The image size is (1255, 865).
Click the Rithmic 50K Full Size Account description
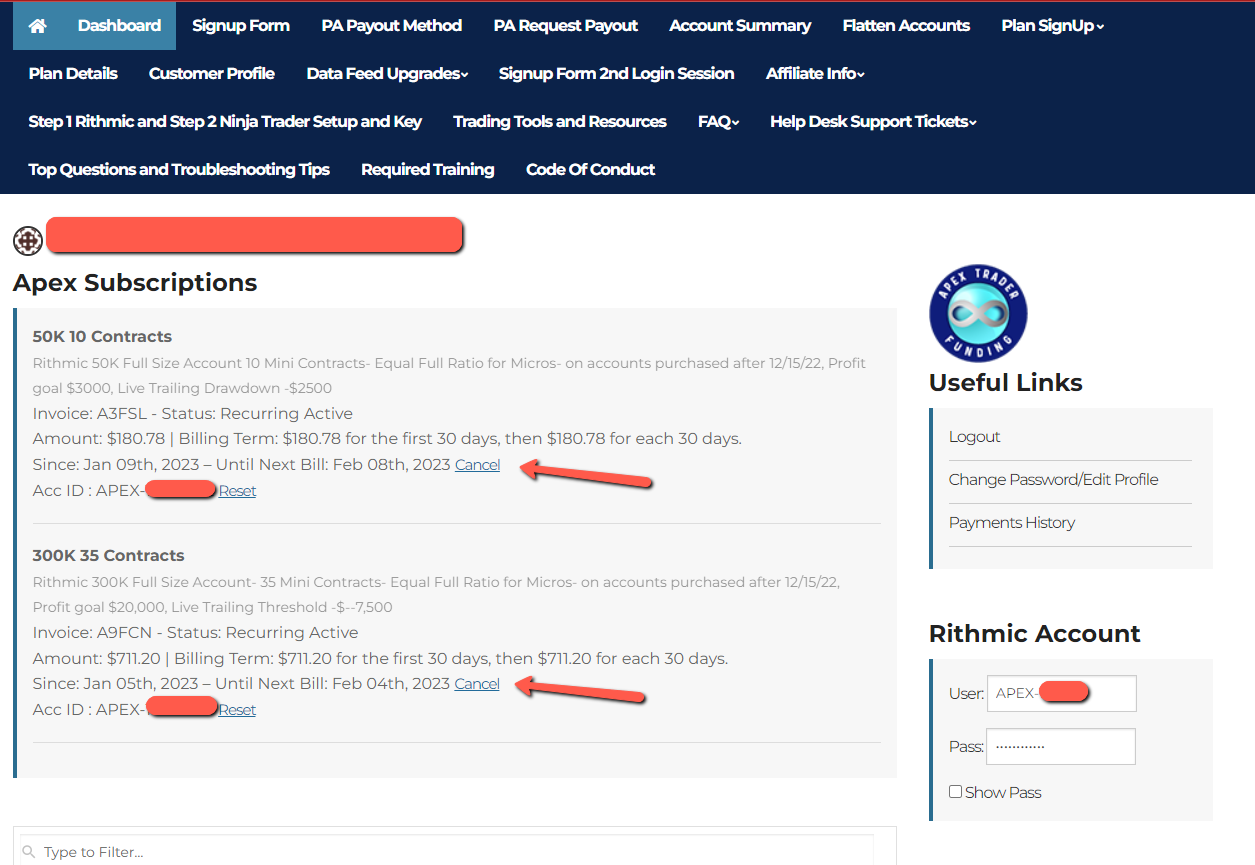(x=449, y=375)
